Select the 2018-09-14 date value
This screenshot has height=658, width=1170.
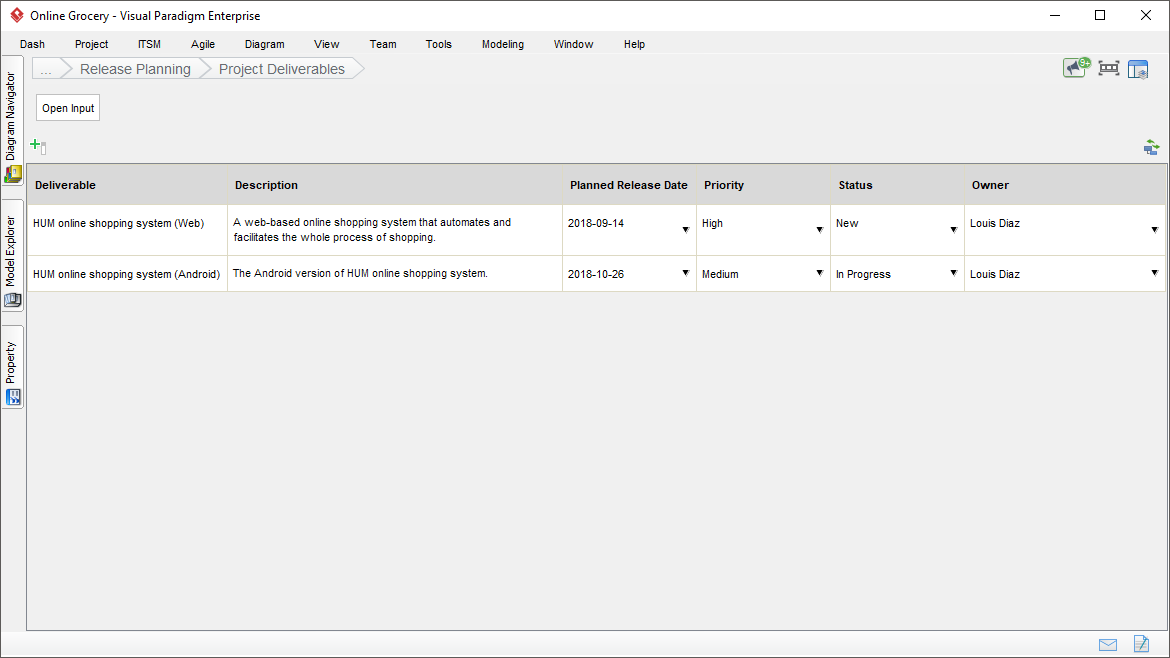point(595,223)
